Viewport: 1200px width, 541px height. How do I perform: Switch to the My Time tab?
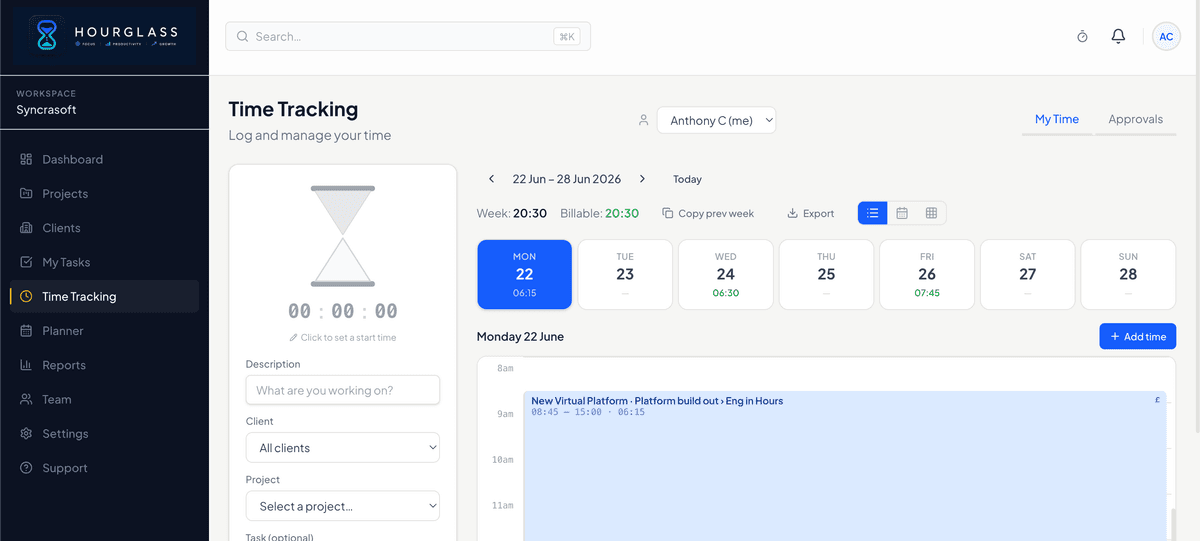point(1057,119)
